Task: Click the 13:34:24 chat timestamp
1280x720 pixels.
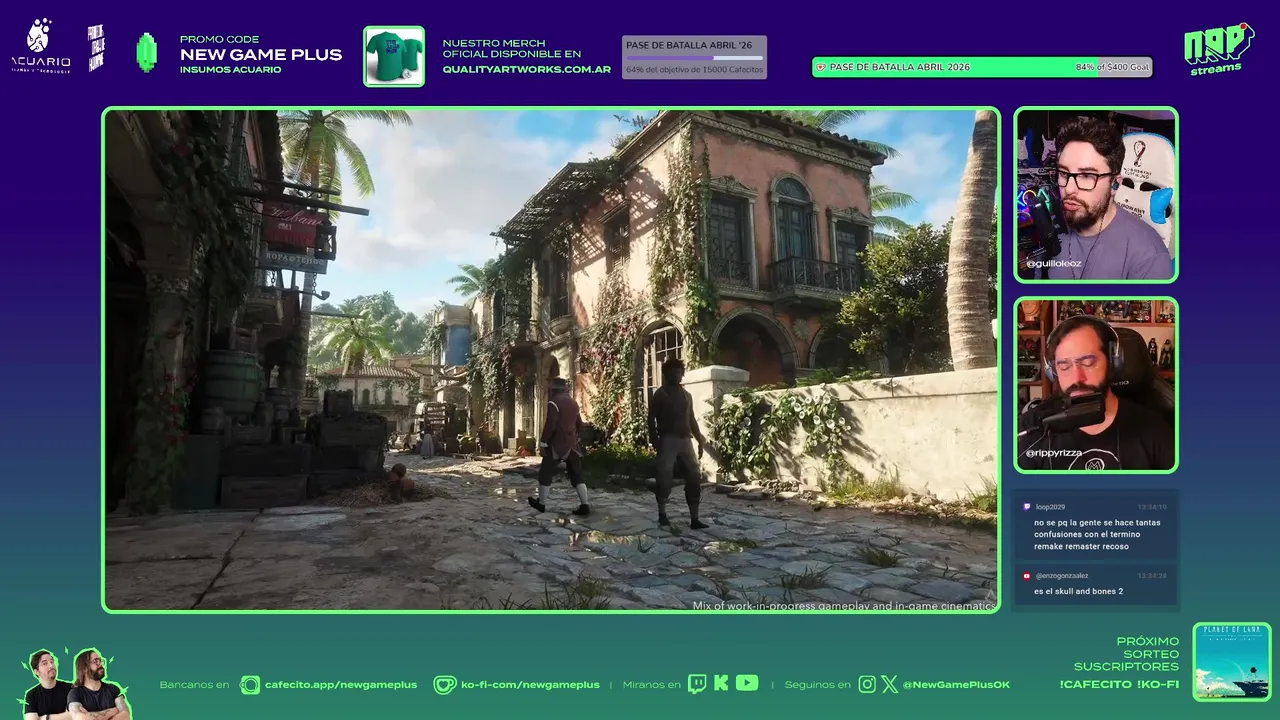Action: coord(1152,576)
